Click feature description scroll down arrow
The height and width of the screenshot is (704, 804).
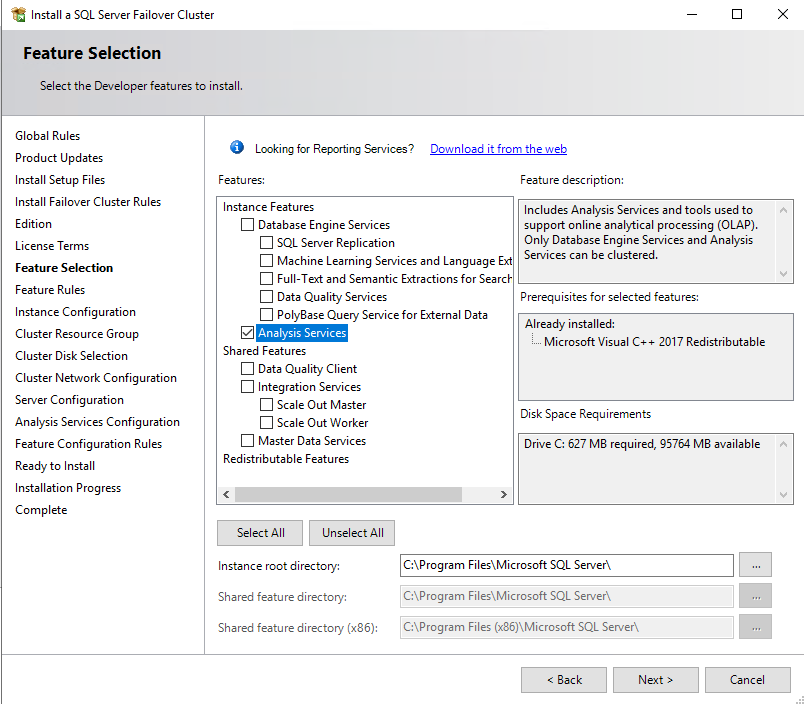coord(783,273)
